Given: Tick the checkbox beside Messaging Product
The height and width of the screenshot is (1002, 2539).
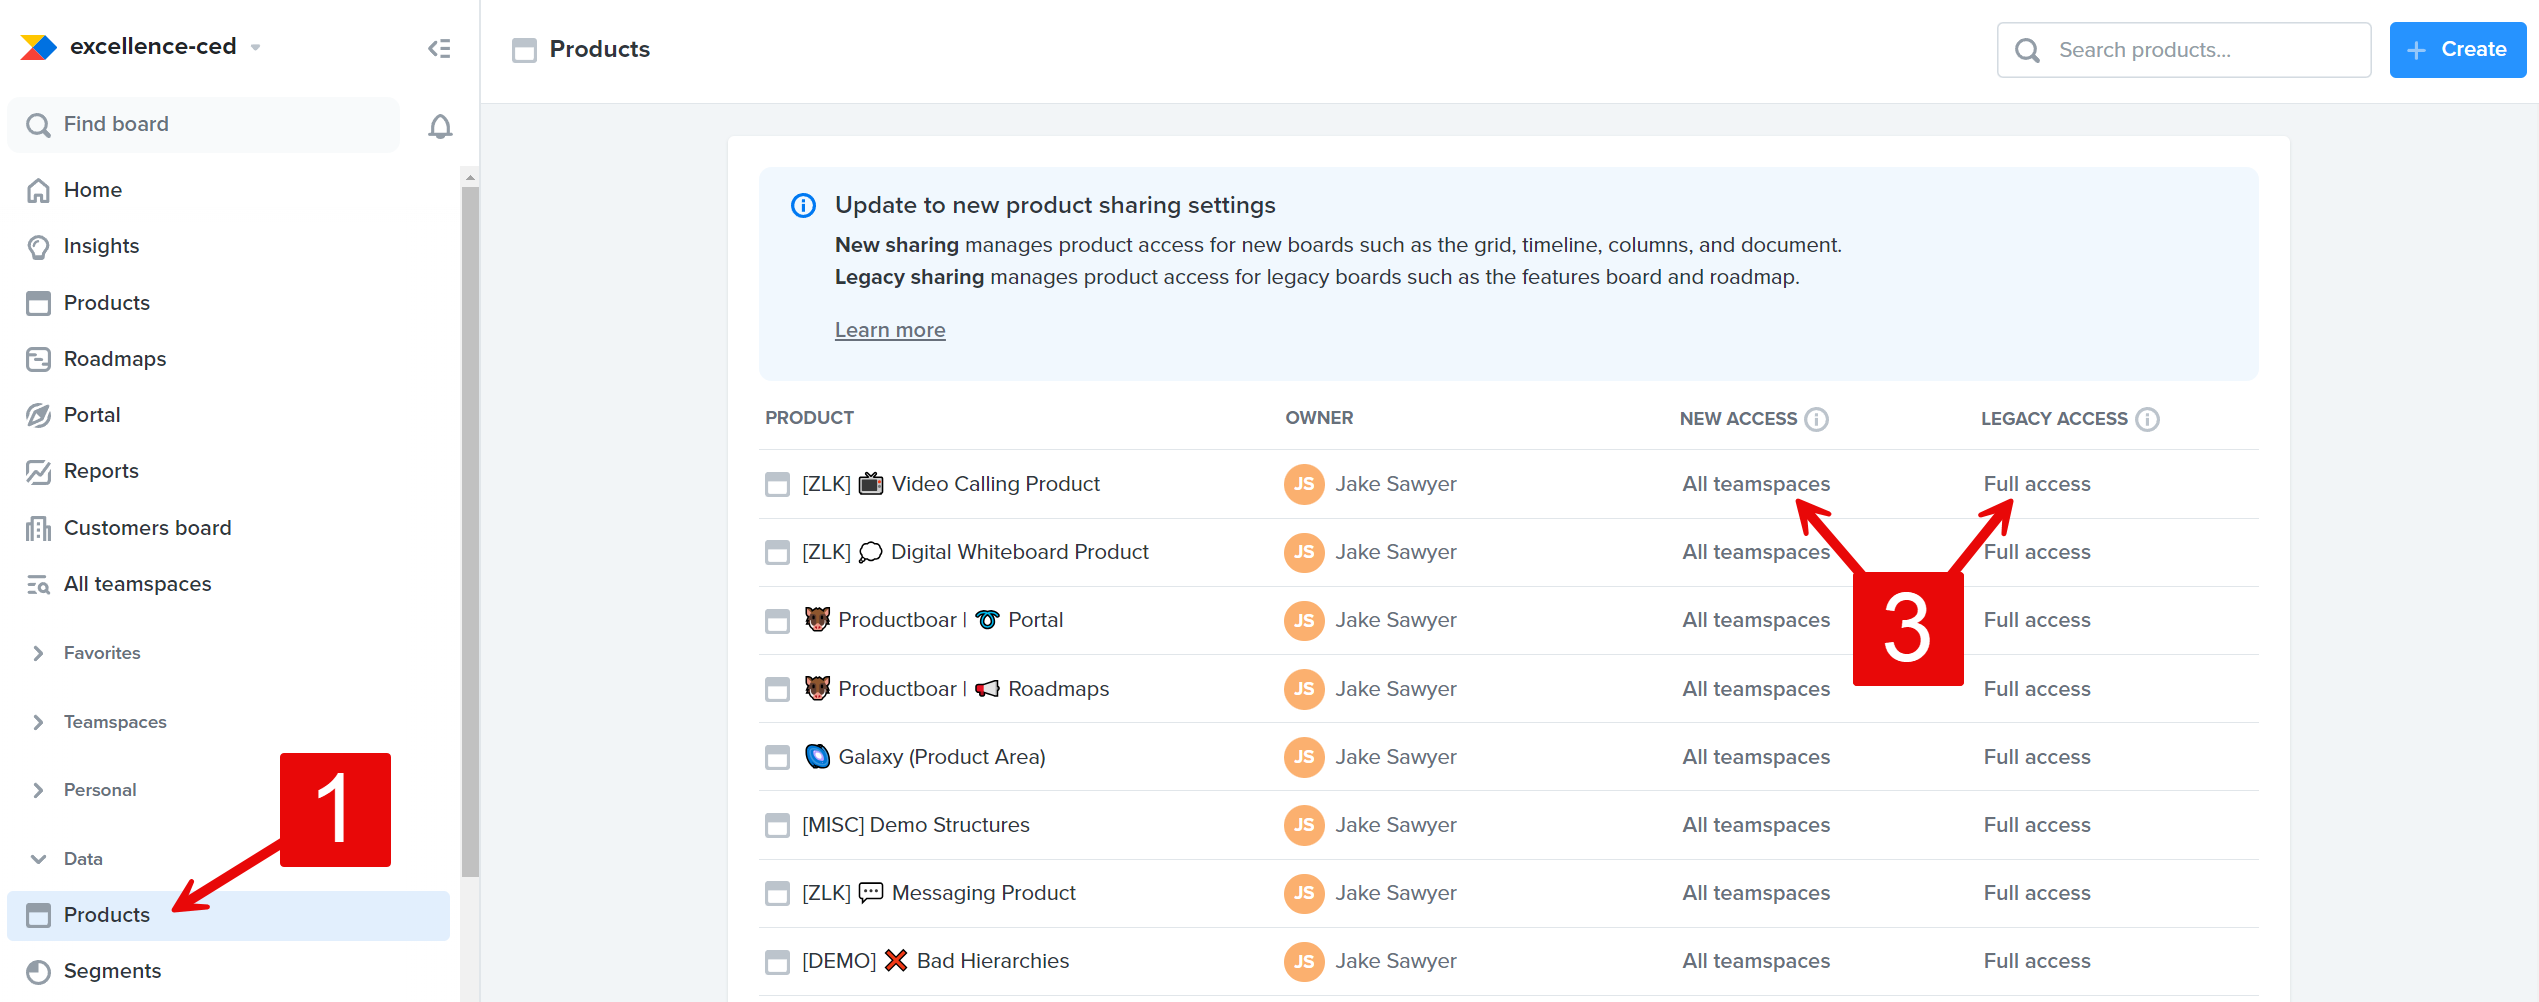Looking at the screenshot, I should [x=777, y=893].
